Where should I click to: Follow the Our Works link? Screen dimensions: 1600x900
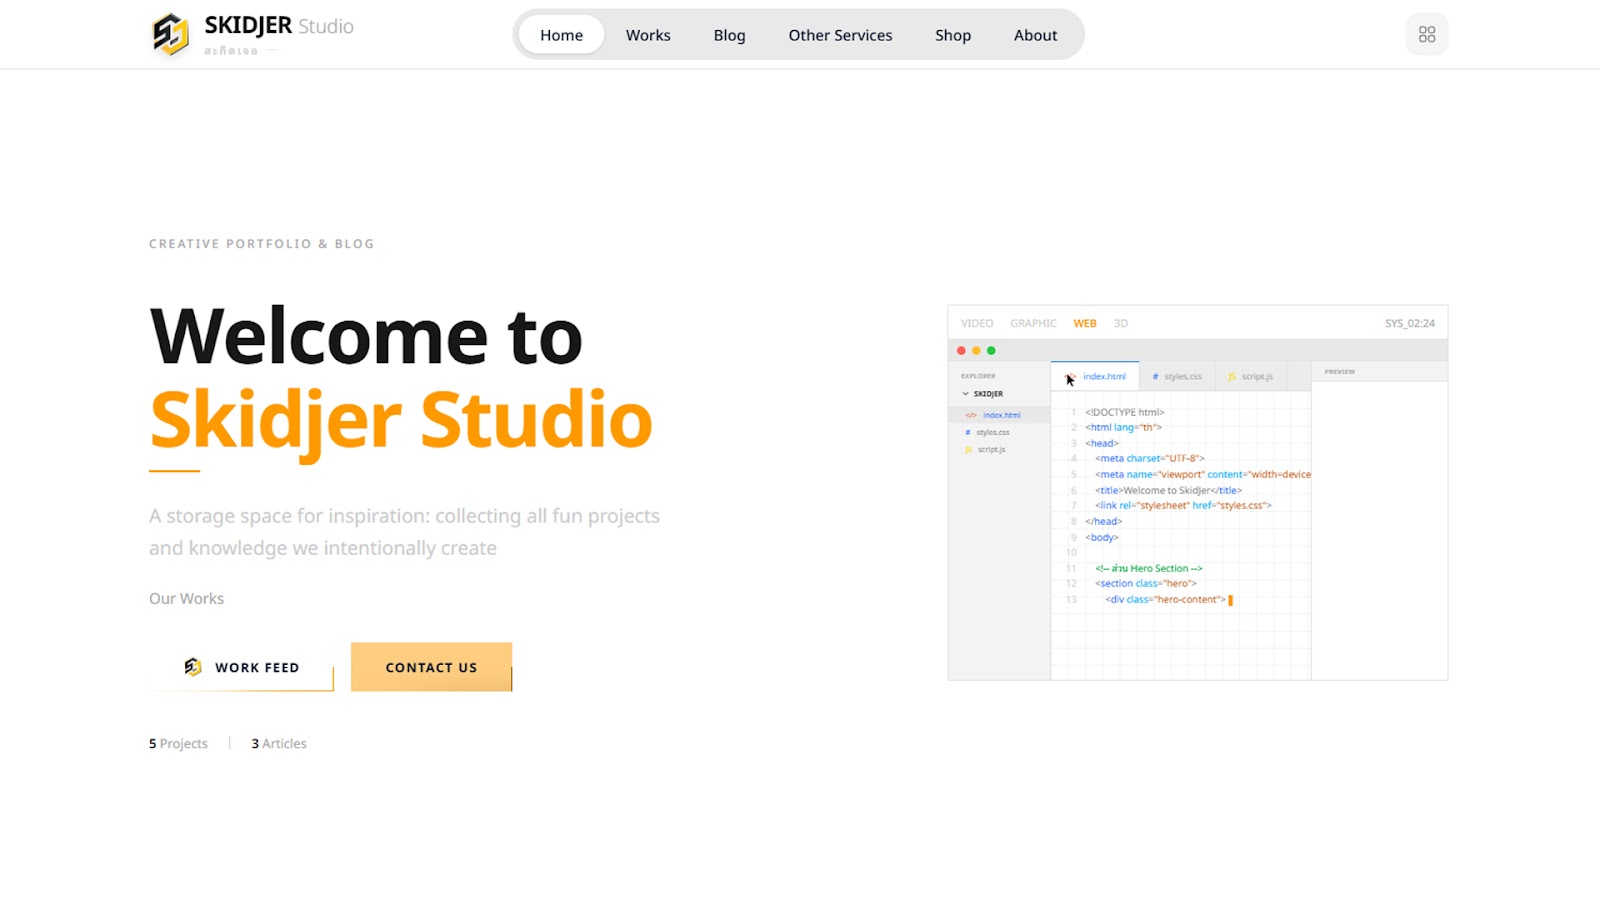[186, 598]
